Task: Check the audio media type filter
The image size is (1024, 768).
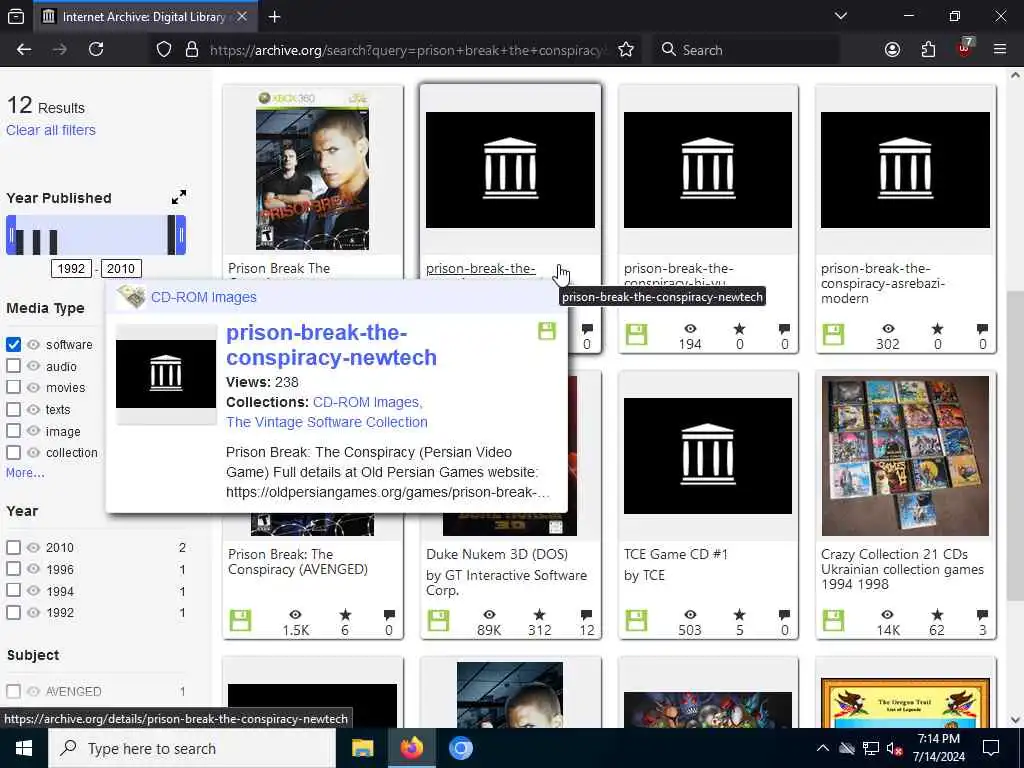Action: tap(14, 366)
